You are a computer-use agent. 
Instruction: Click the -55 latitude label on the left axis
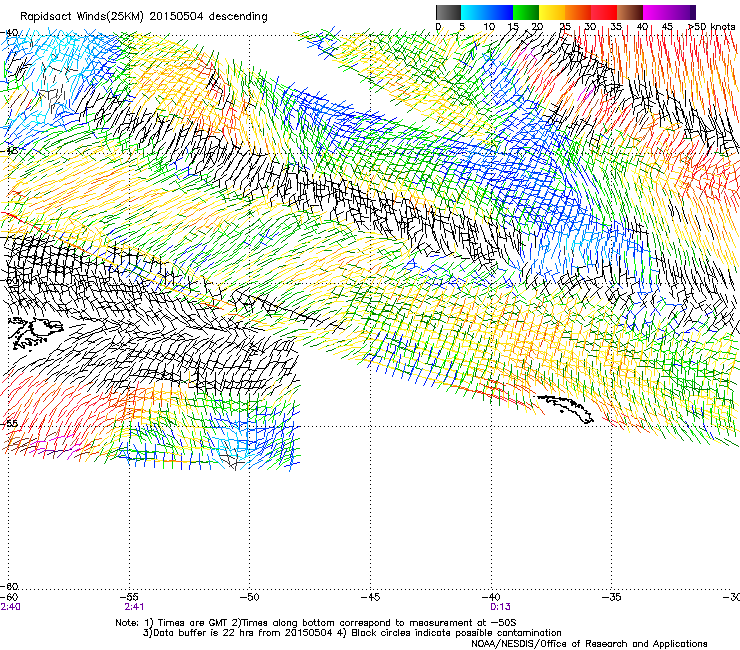point(9,423)
